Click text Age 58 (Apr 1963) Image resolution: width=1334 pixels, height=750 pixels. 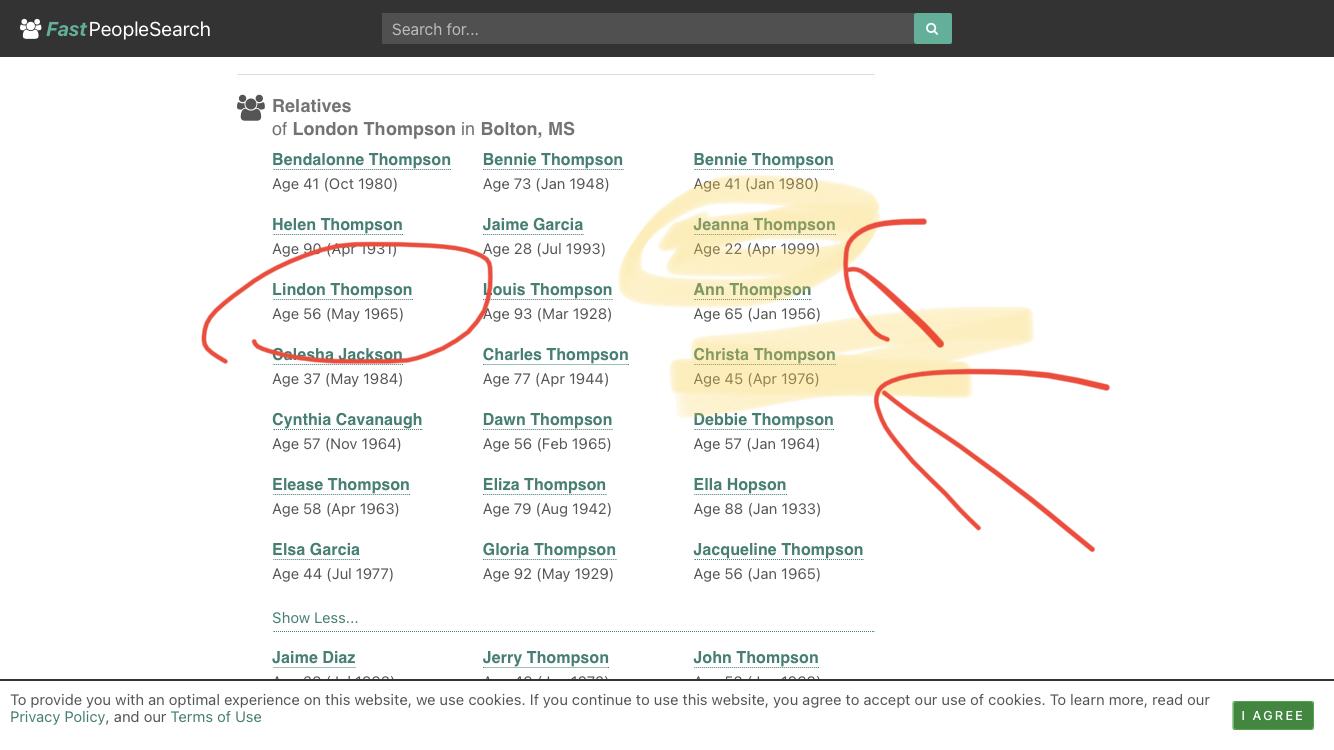[336, 509]
